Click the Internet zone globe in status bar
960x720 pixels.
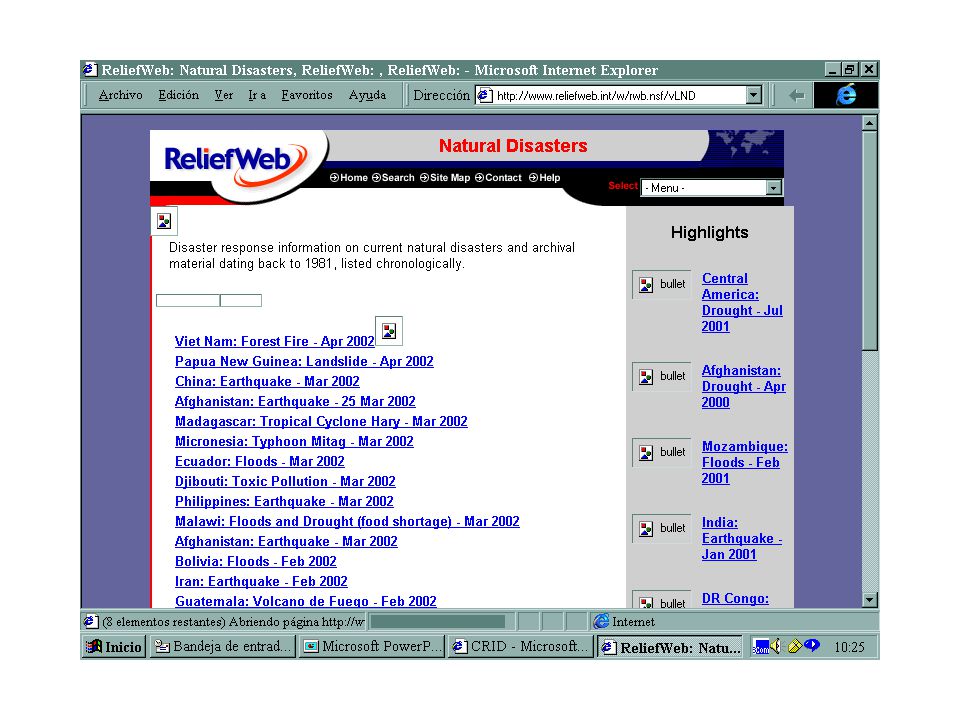pos(601,621)
